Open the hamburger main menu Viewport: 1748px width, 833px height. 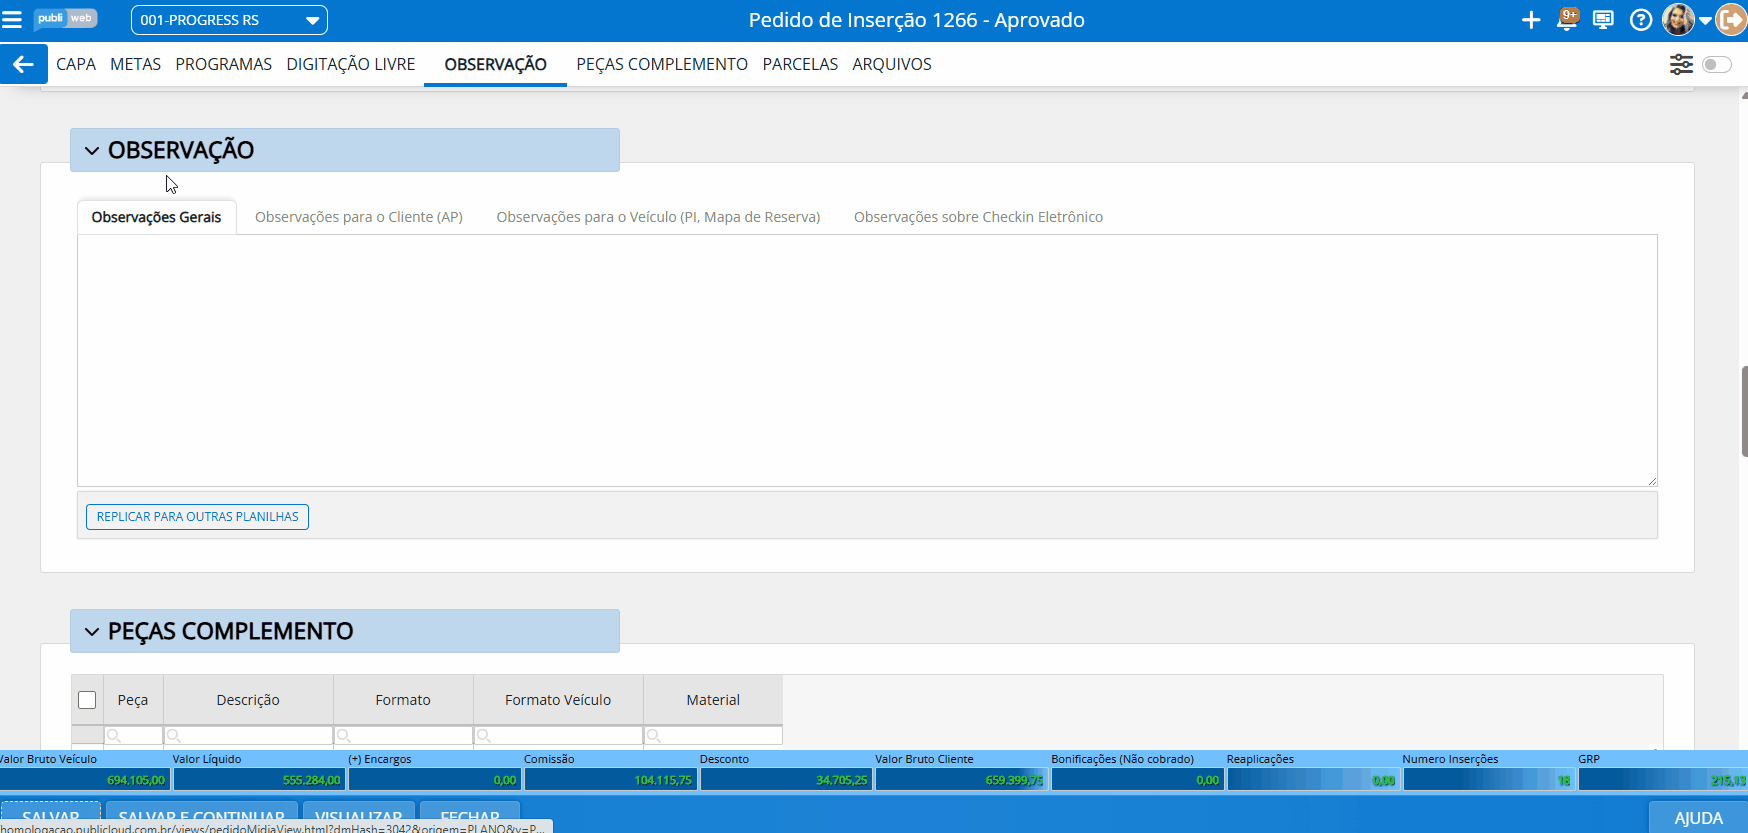coord(12,20)
